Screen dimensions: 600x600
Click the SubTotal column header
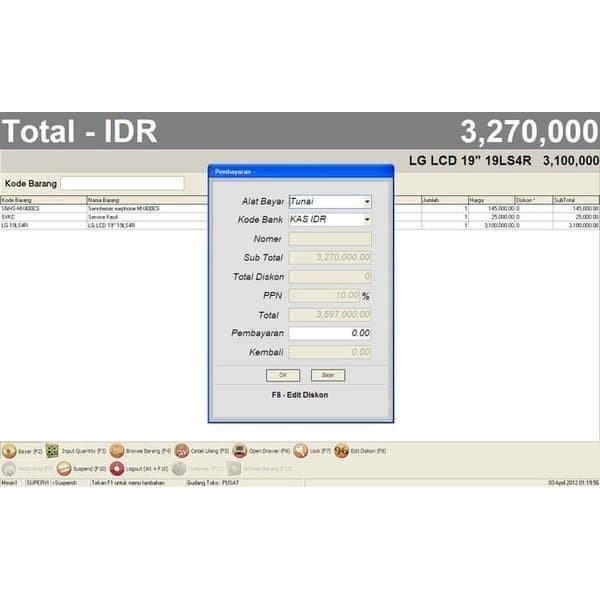[576, 200]
